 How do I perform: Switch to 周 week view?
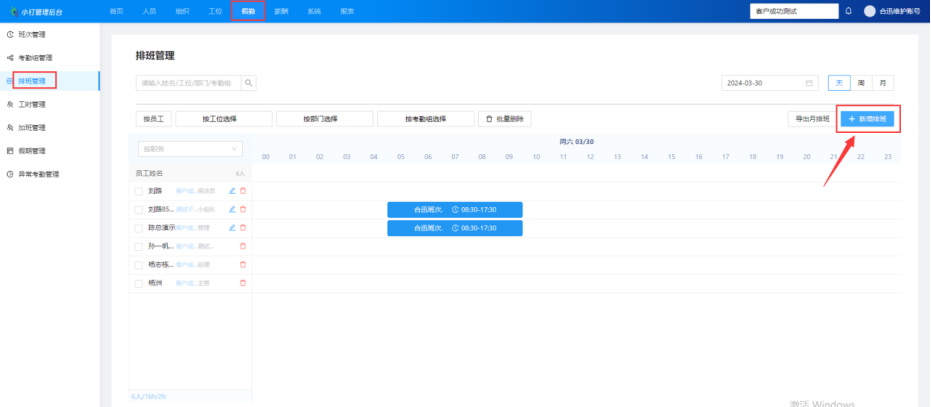pyautogui.click(x=861, y=83)
